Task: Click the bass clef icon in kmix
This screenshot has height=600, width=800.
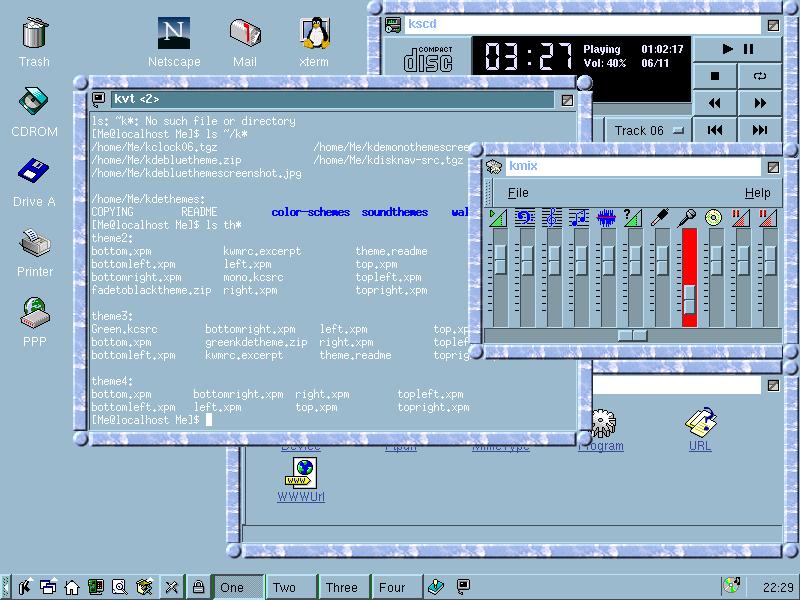Action: point(524,217)
